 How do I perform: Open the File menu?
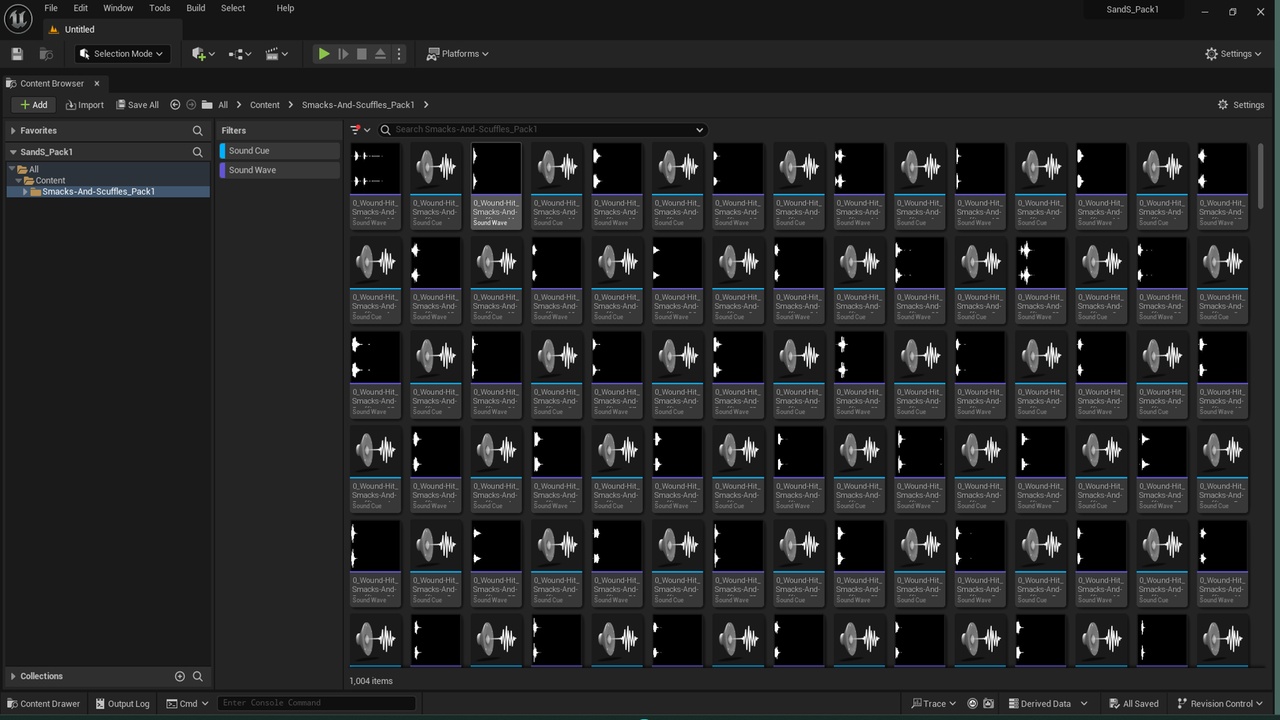(51, 8)
